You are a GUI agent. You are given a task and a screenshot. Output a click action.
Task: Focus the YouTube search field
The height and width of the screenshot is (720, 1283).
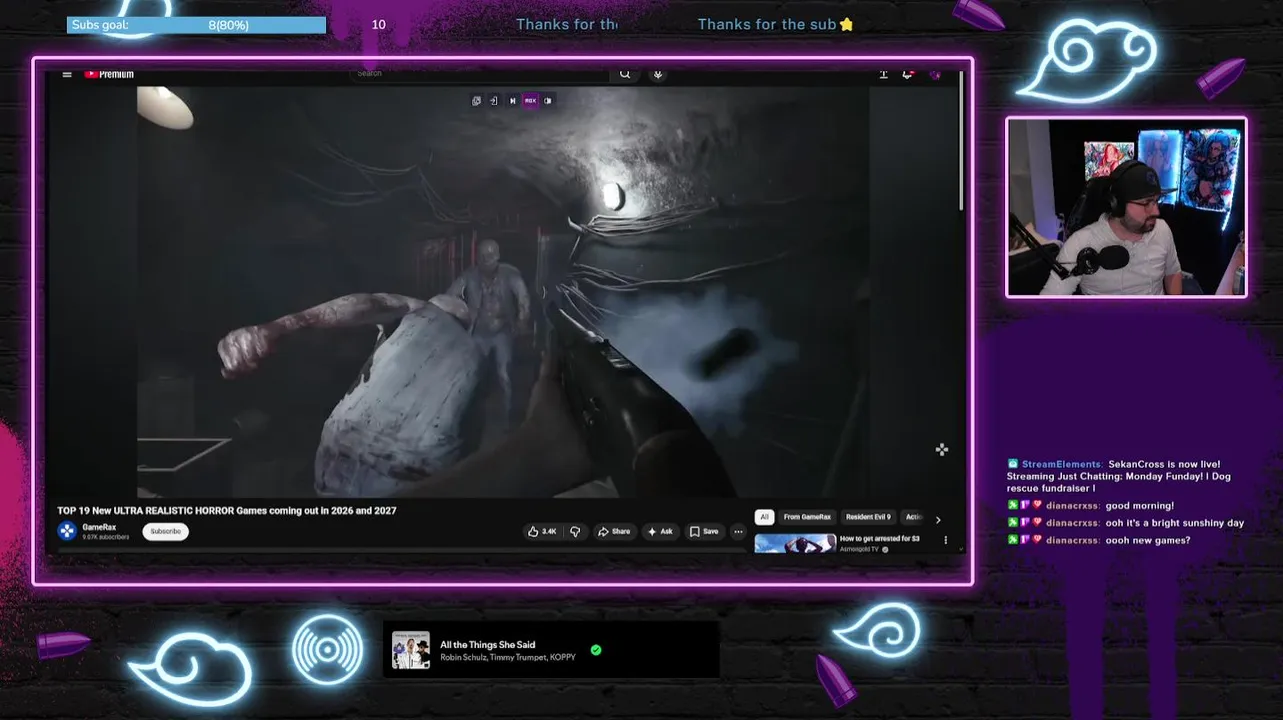point(480,73)
